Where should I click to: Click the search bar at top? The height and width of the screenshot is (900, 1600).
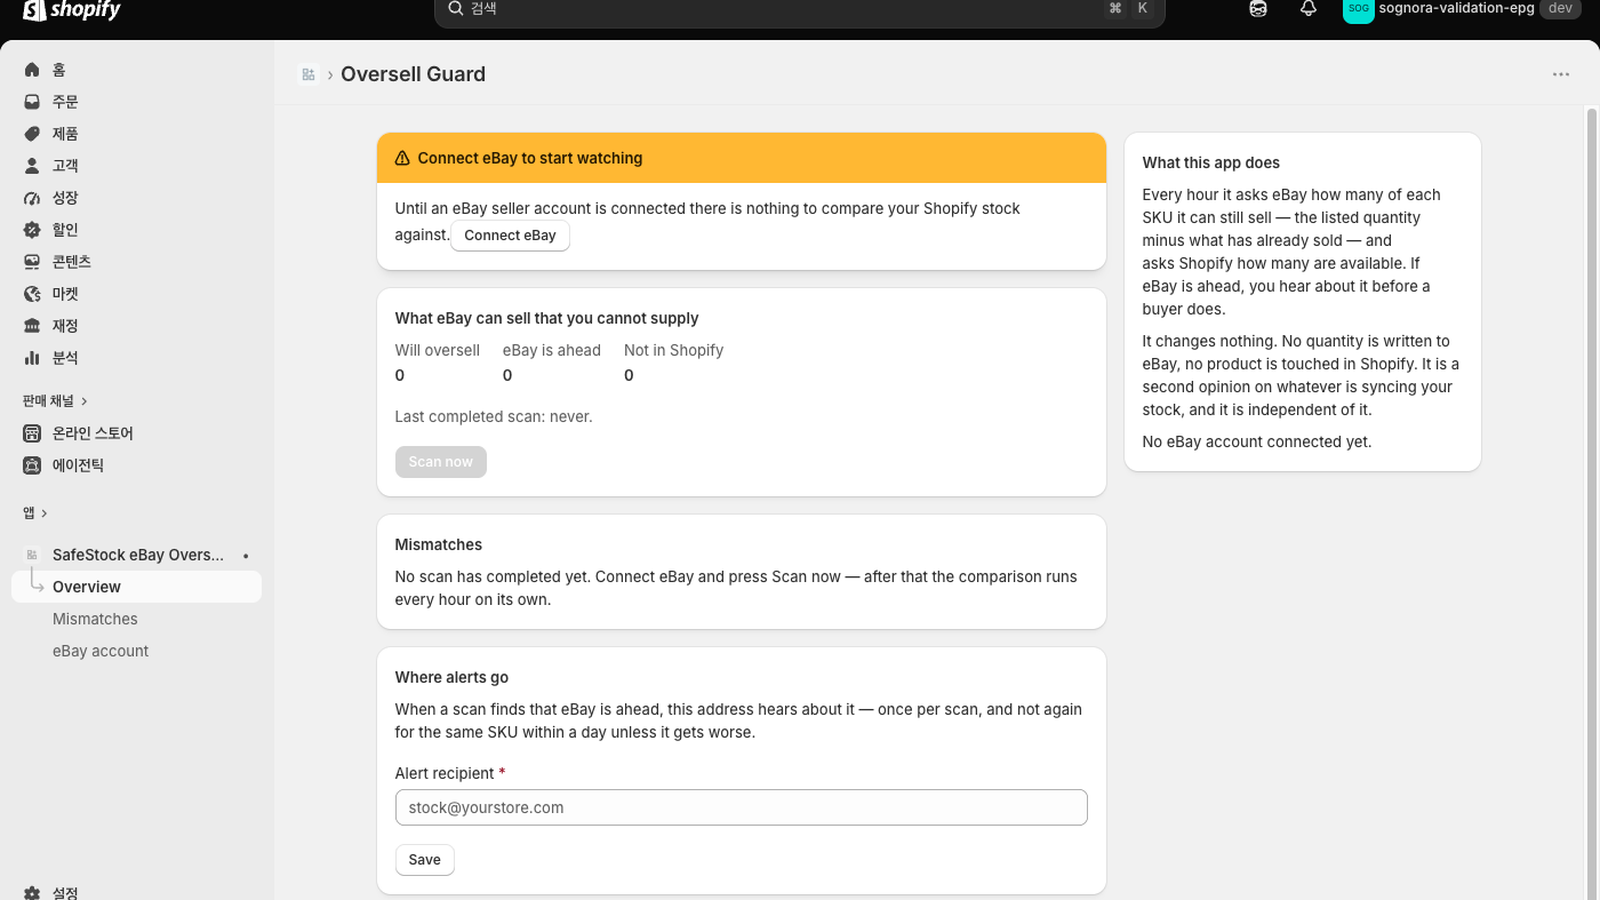[x=800, y=10]
